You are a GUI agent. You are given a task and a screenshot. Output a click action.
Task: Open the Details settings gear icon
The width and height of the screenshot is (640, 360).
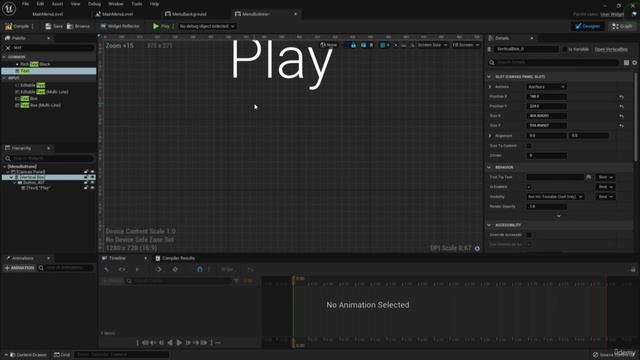click(x=635, y=62)
